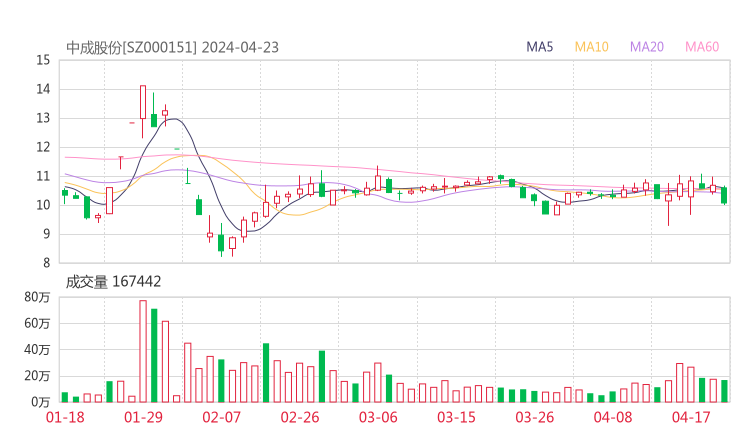The height and width of the screenshot is (440, 740).
Task: Click the MA60 legend label
Action: pos(702,47)
